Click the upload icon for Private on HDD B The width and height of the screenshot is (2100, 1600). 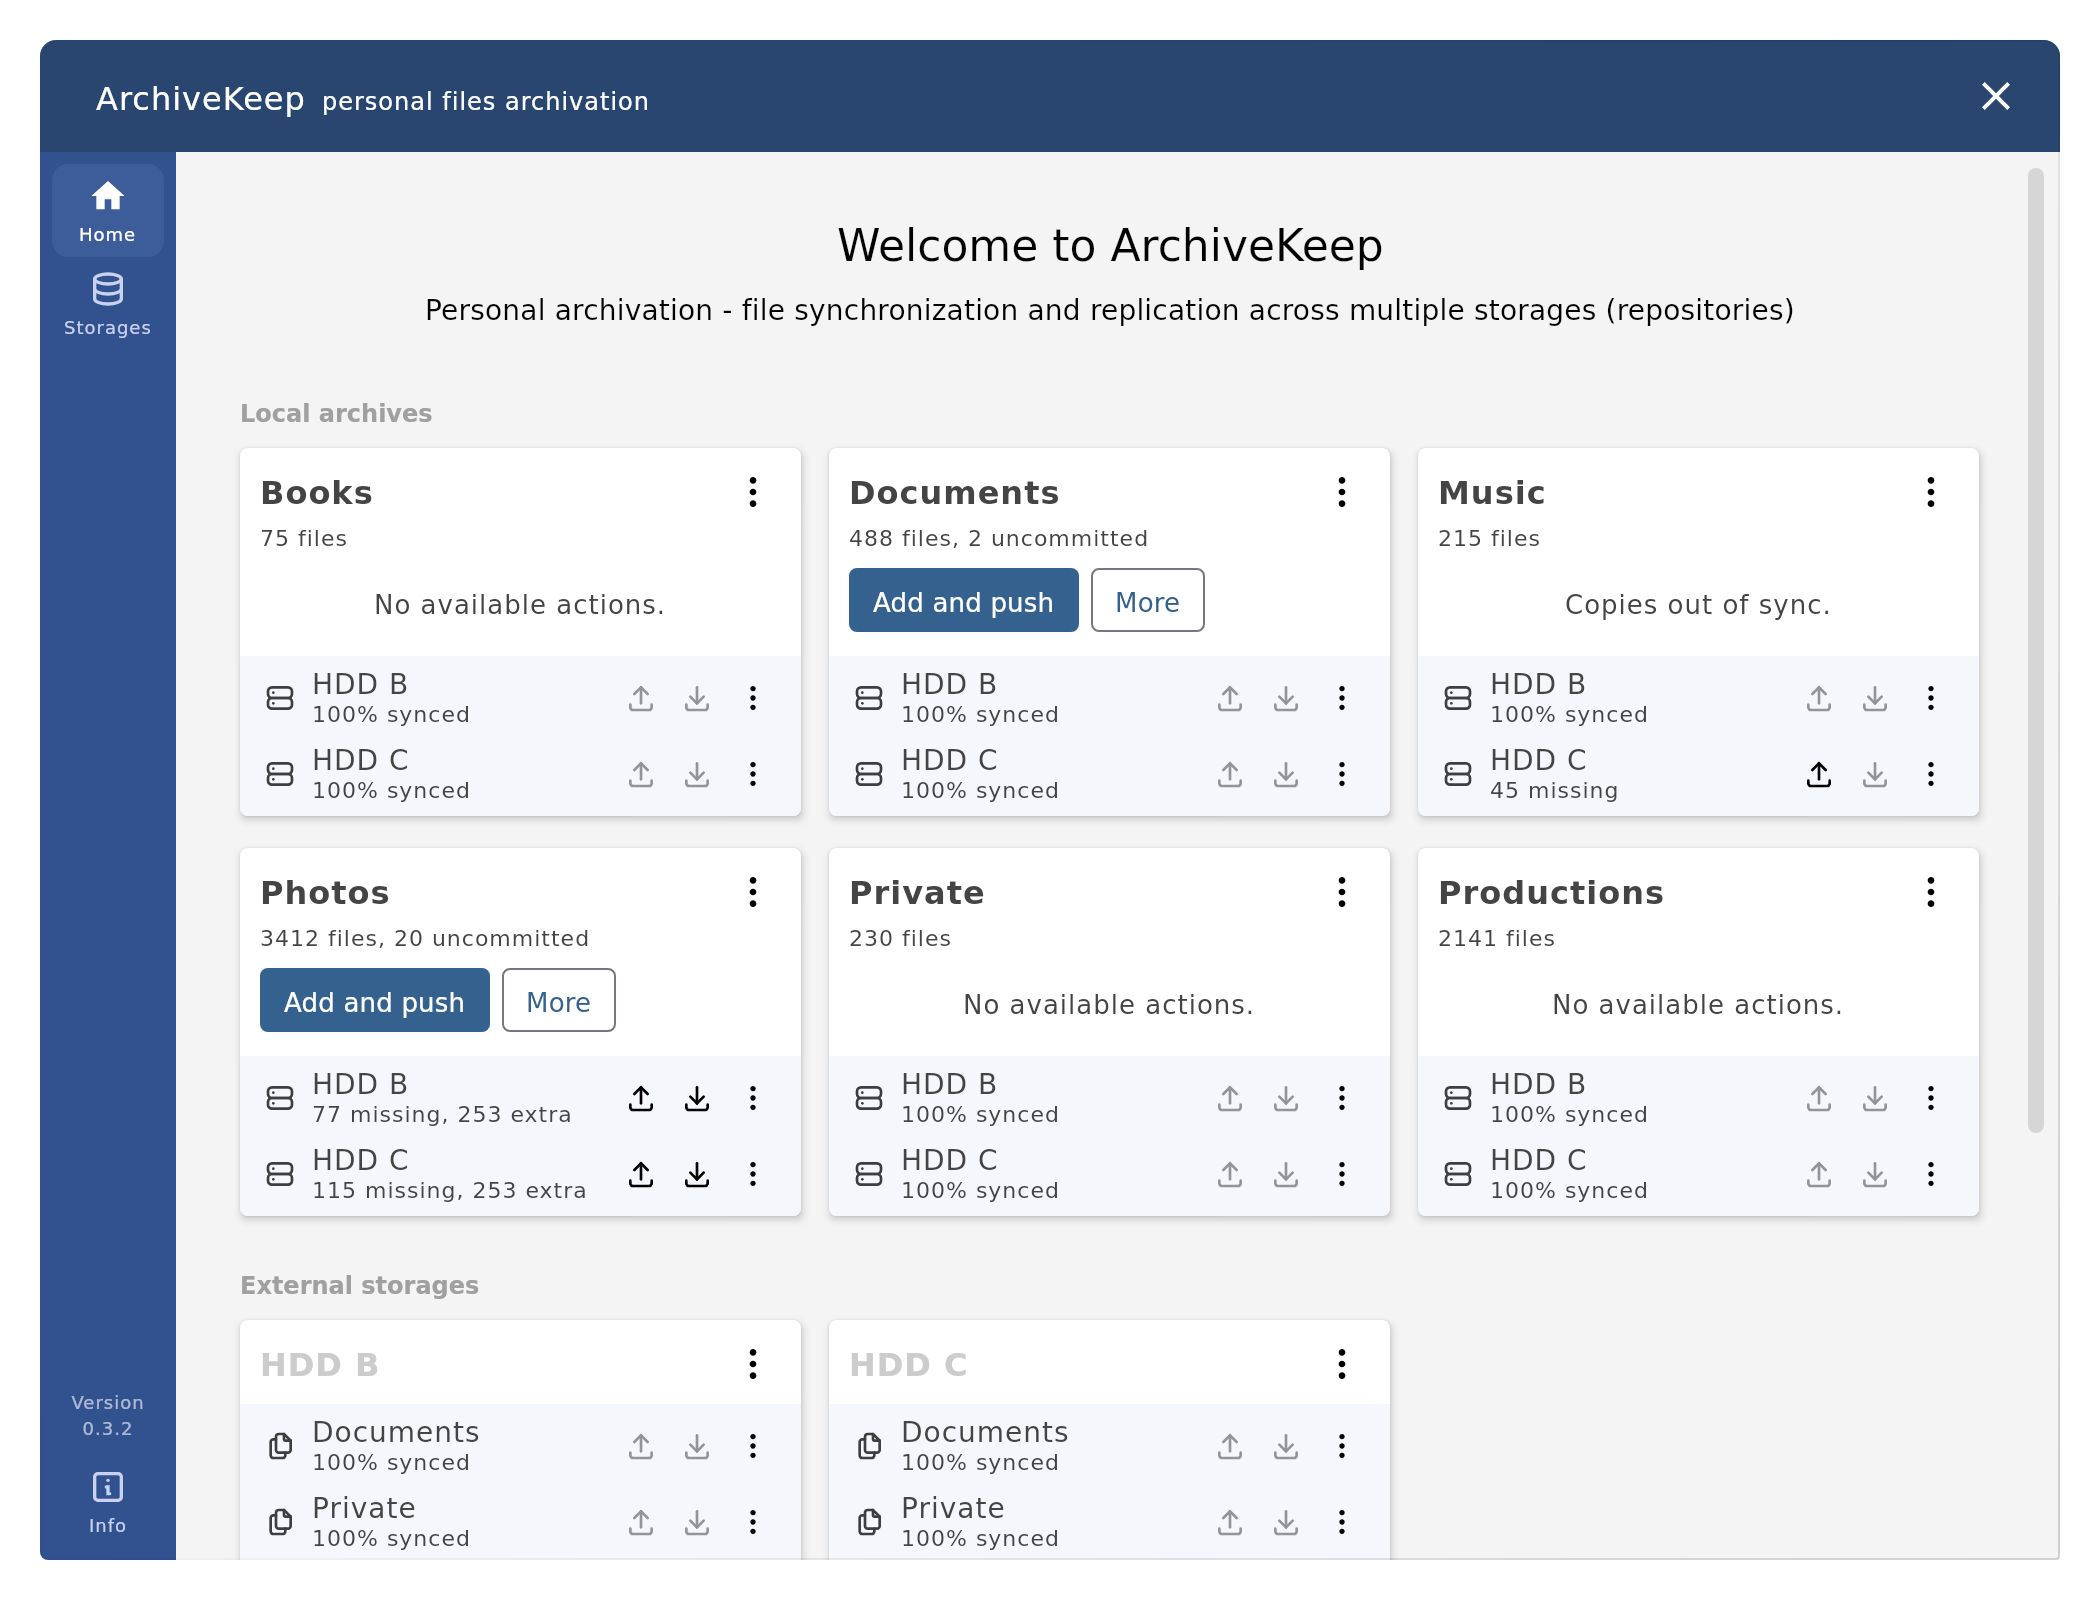(x=1230, y=1098)
